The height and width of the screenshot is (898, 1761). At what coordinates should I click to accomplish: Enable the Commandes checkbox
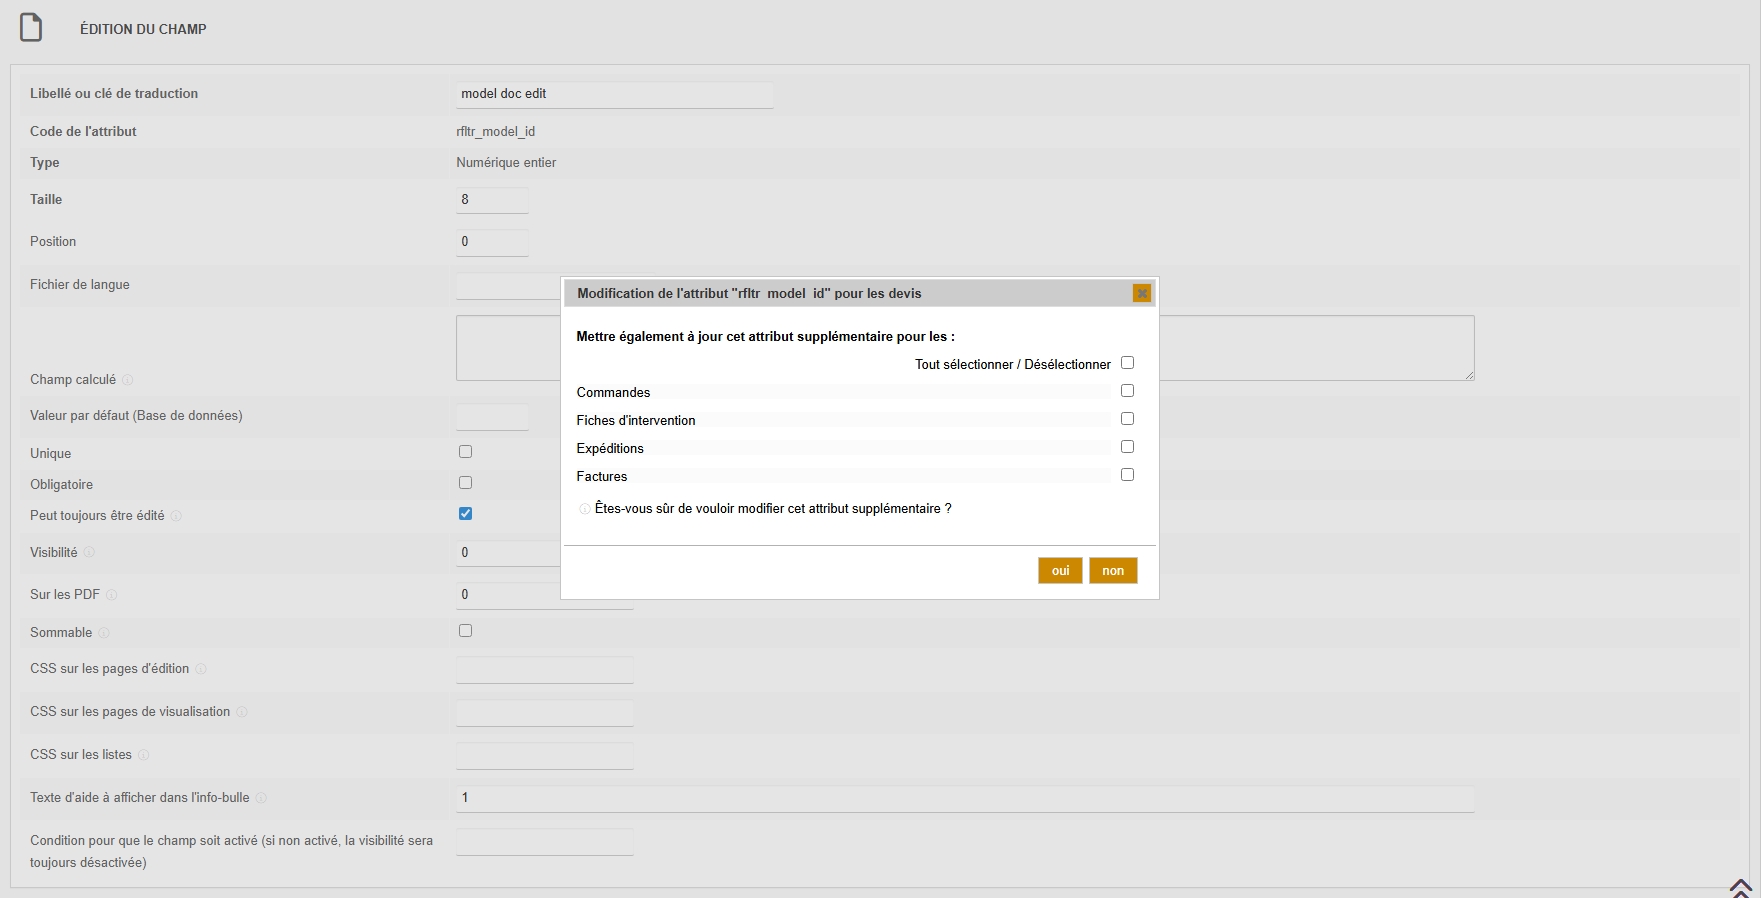tap(1127, 391)
